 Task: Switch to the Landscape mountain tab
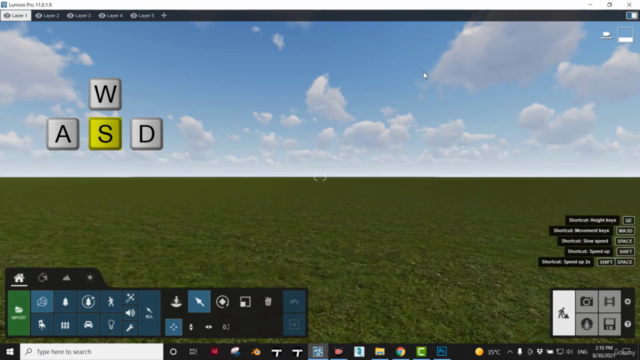click(x=66, y=278)
